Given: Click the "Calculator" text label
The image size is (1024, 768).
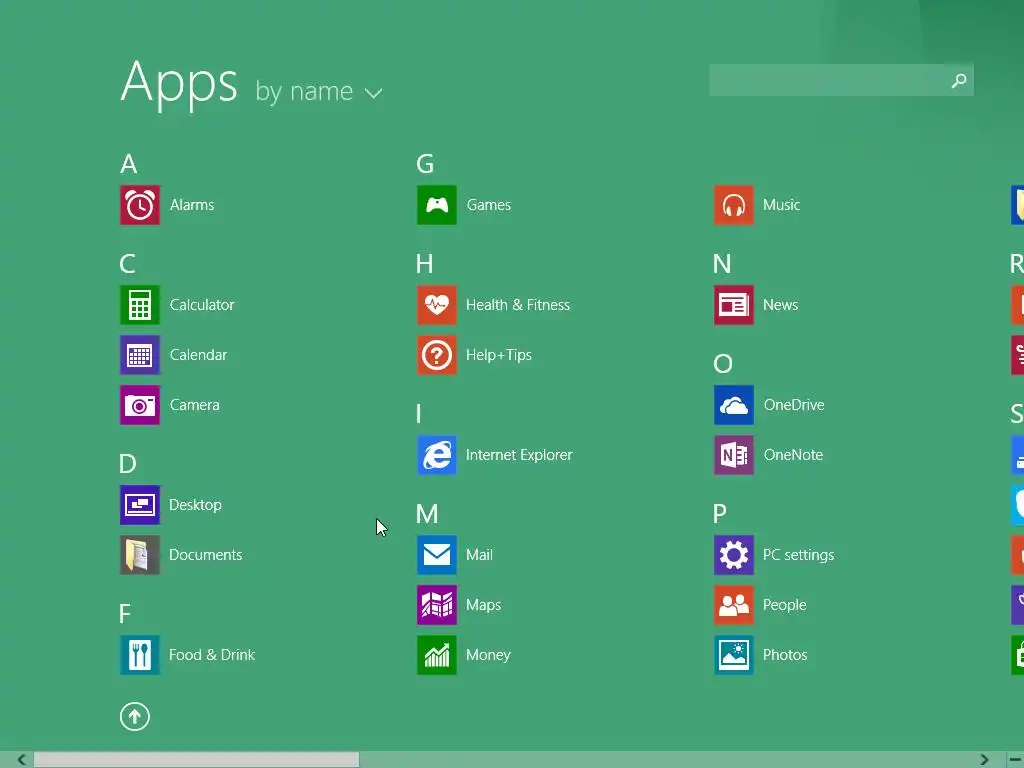Looking at the screenshot, I should tap(202, 305).
